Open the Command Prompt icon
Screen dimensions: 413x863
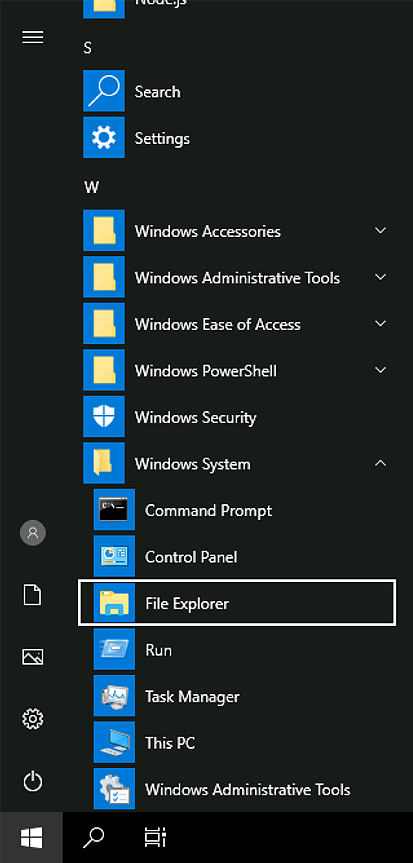(114, 510)
